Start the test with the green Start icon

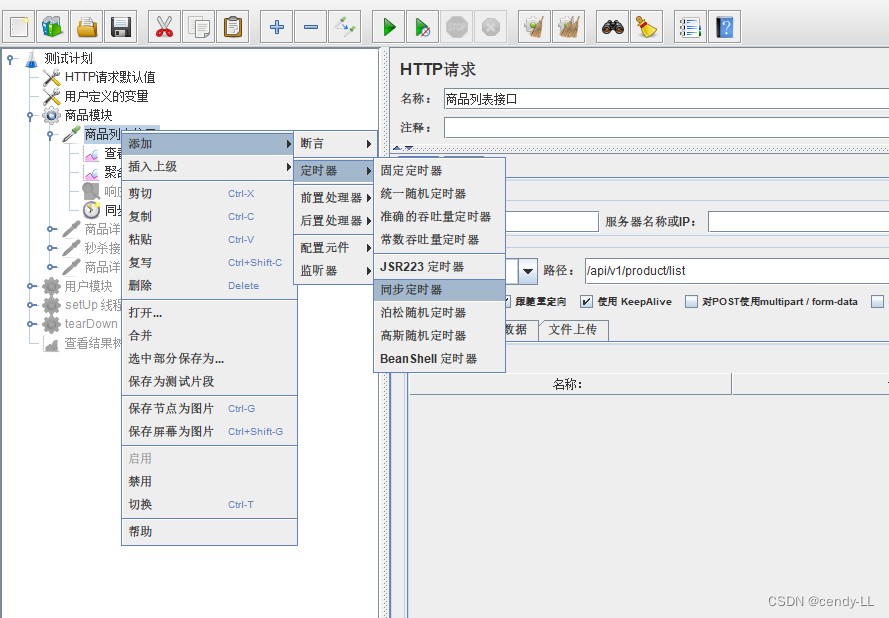pos(388,26)
